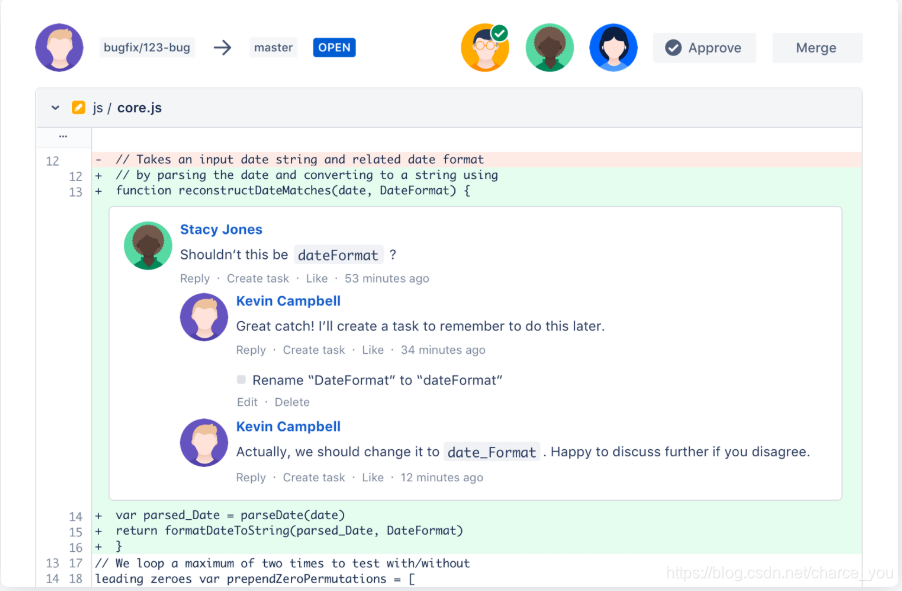Click Kevin Campbell avatar on date_Format comment
Image resolution: width=902 pixels, height=591 pixels.
(x=204, y=443)
